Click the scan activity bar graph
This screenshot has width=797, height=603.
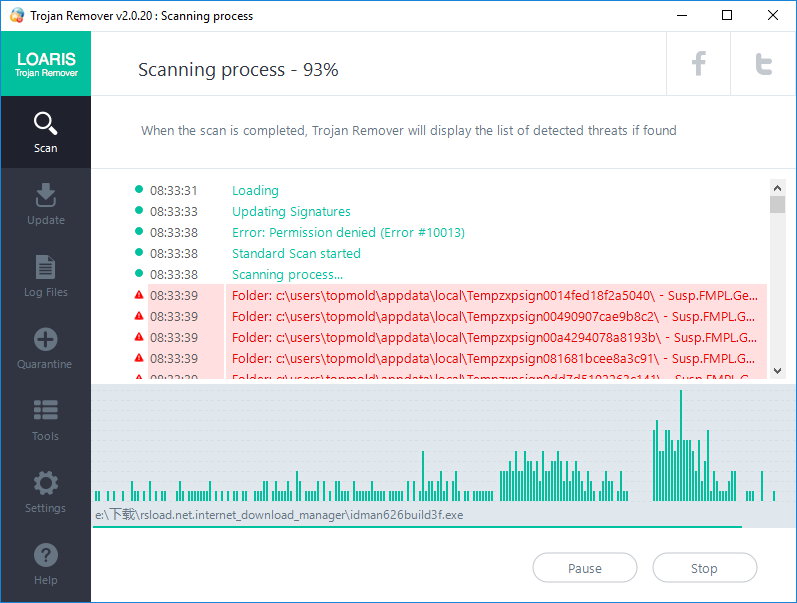coord(435,446)
